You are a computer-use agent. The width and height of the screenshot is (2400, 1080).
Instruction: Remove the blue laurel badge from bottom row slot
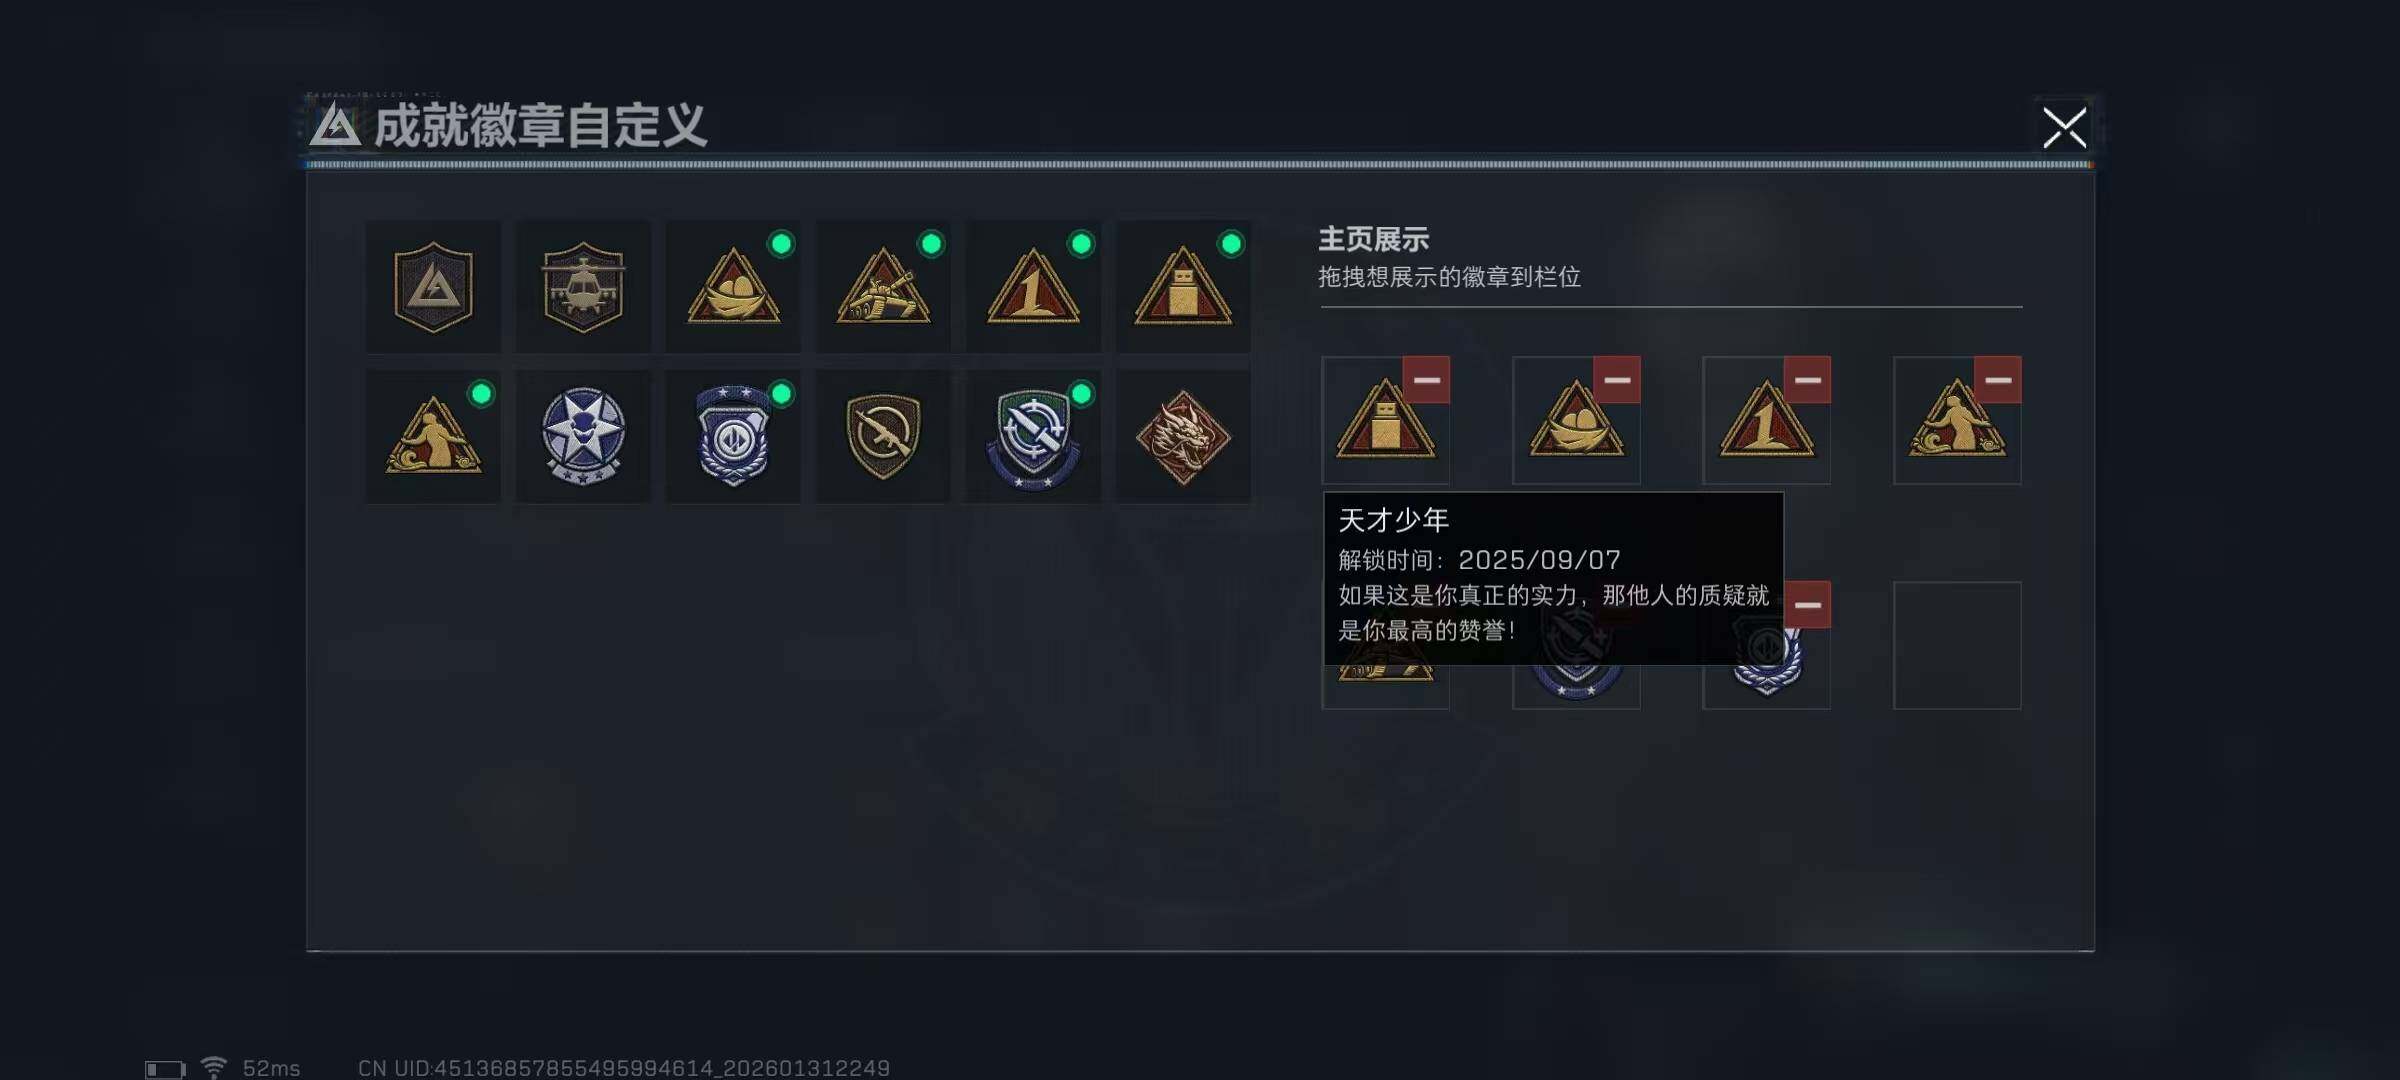(1807, 605)
